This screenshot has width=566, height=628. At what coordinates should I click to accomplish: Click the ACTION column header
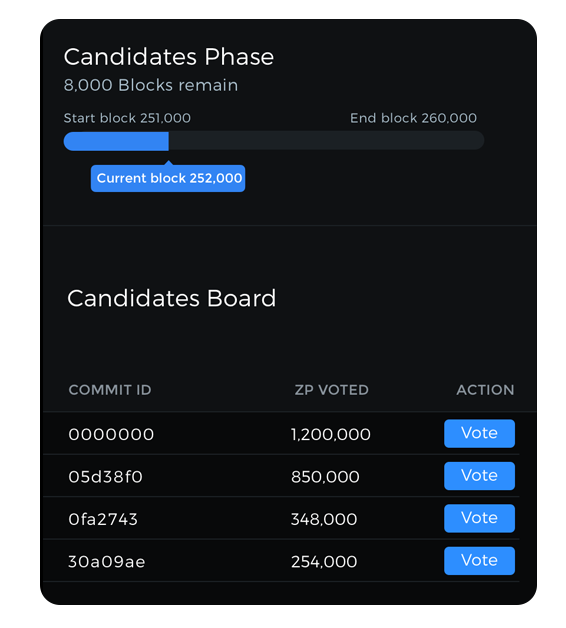click(x=485, y=390)
